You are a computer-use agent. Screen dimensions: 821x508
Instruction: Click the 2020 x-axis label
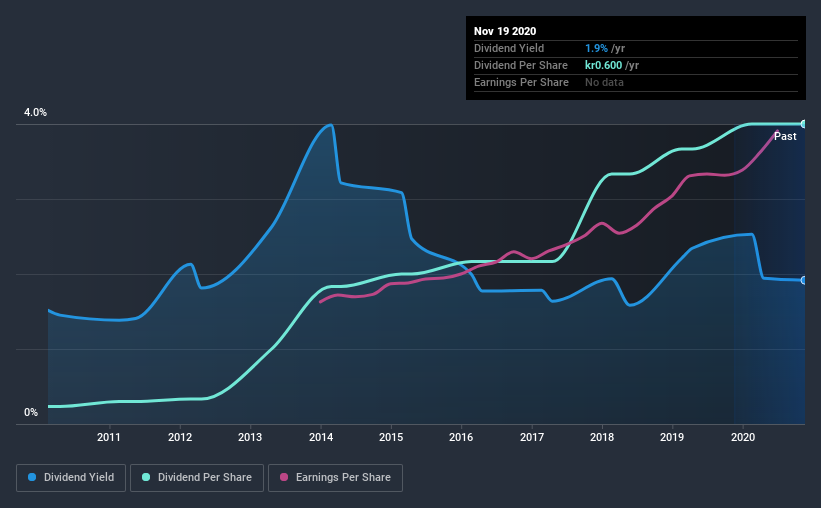click(x=743, y=437)
